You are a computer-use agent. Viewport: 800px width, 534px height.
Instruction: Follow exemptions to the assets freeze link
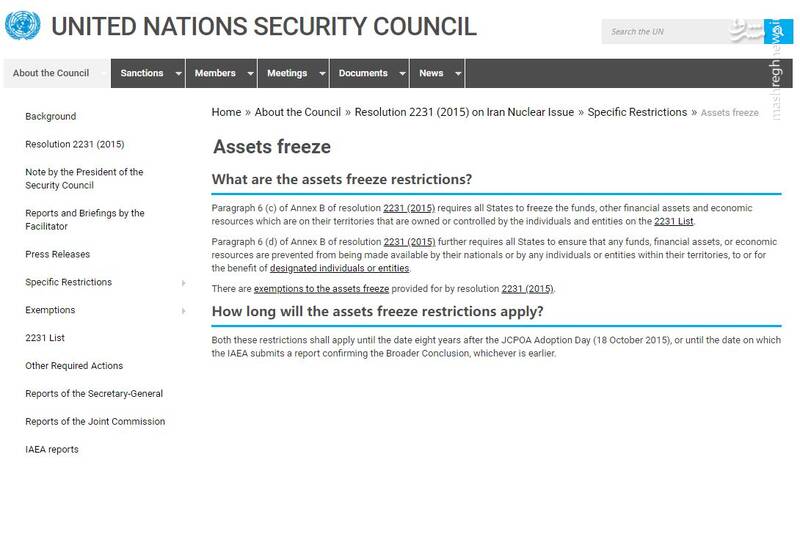click(321, 289)
